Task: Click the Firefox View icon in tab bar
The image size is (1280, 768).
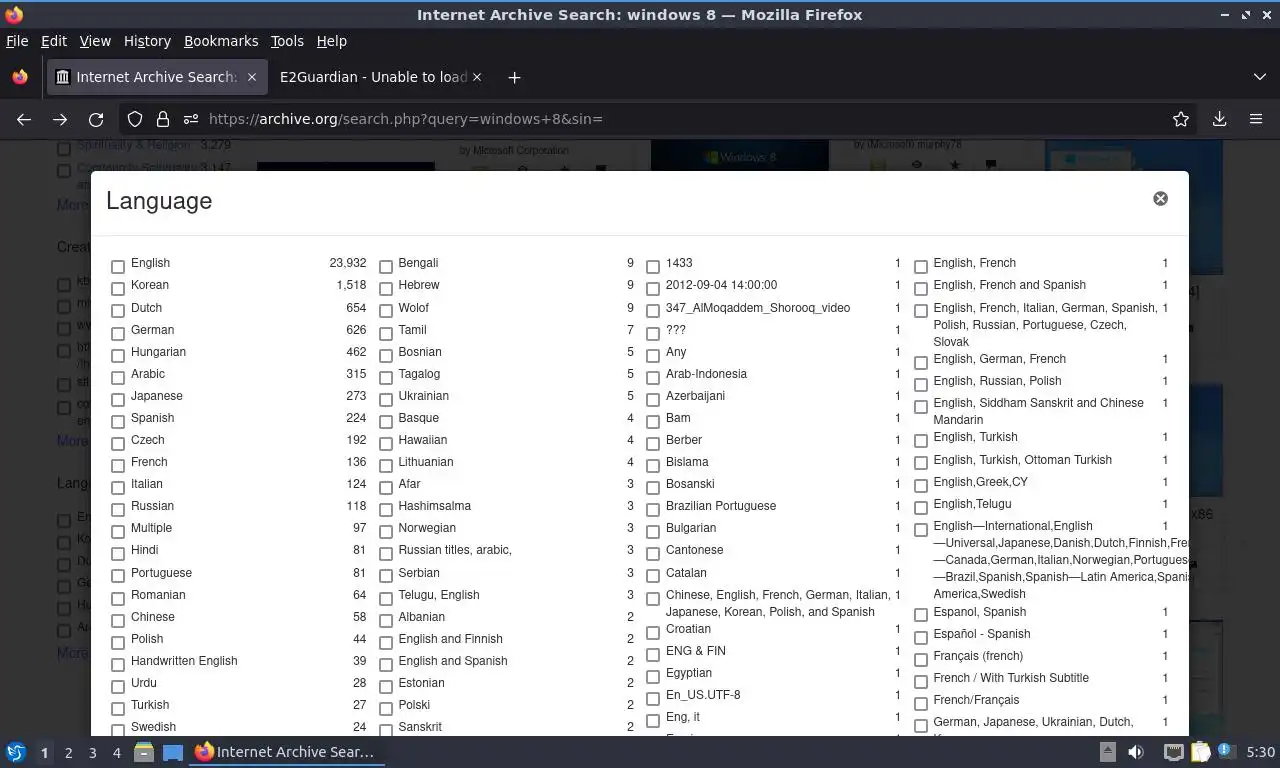Action: tap(20, 77)
